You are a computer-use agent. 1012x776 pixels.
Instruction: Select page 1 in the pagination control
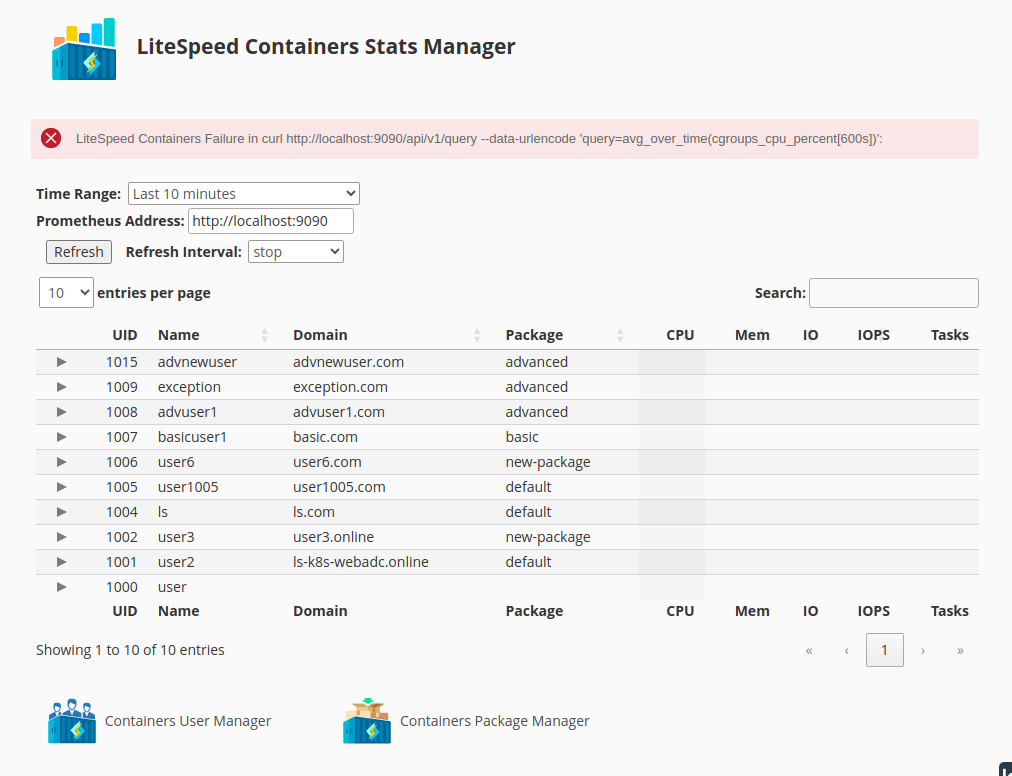[884, 649]
